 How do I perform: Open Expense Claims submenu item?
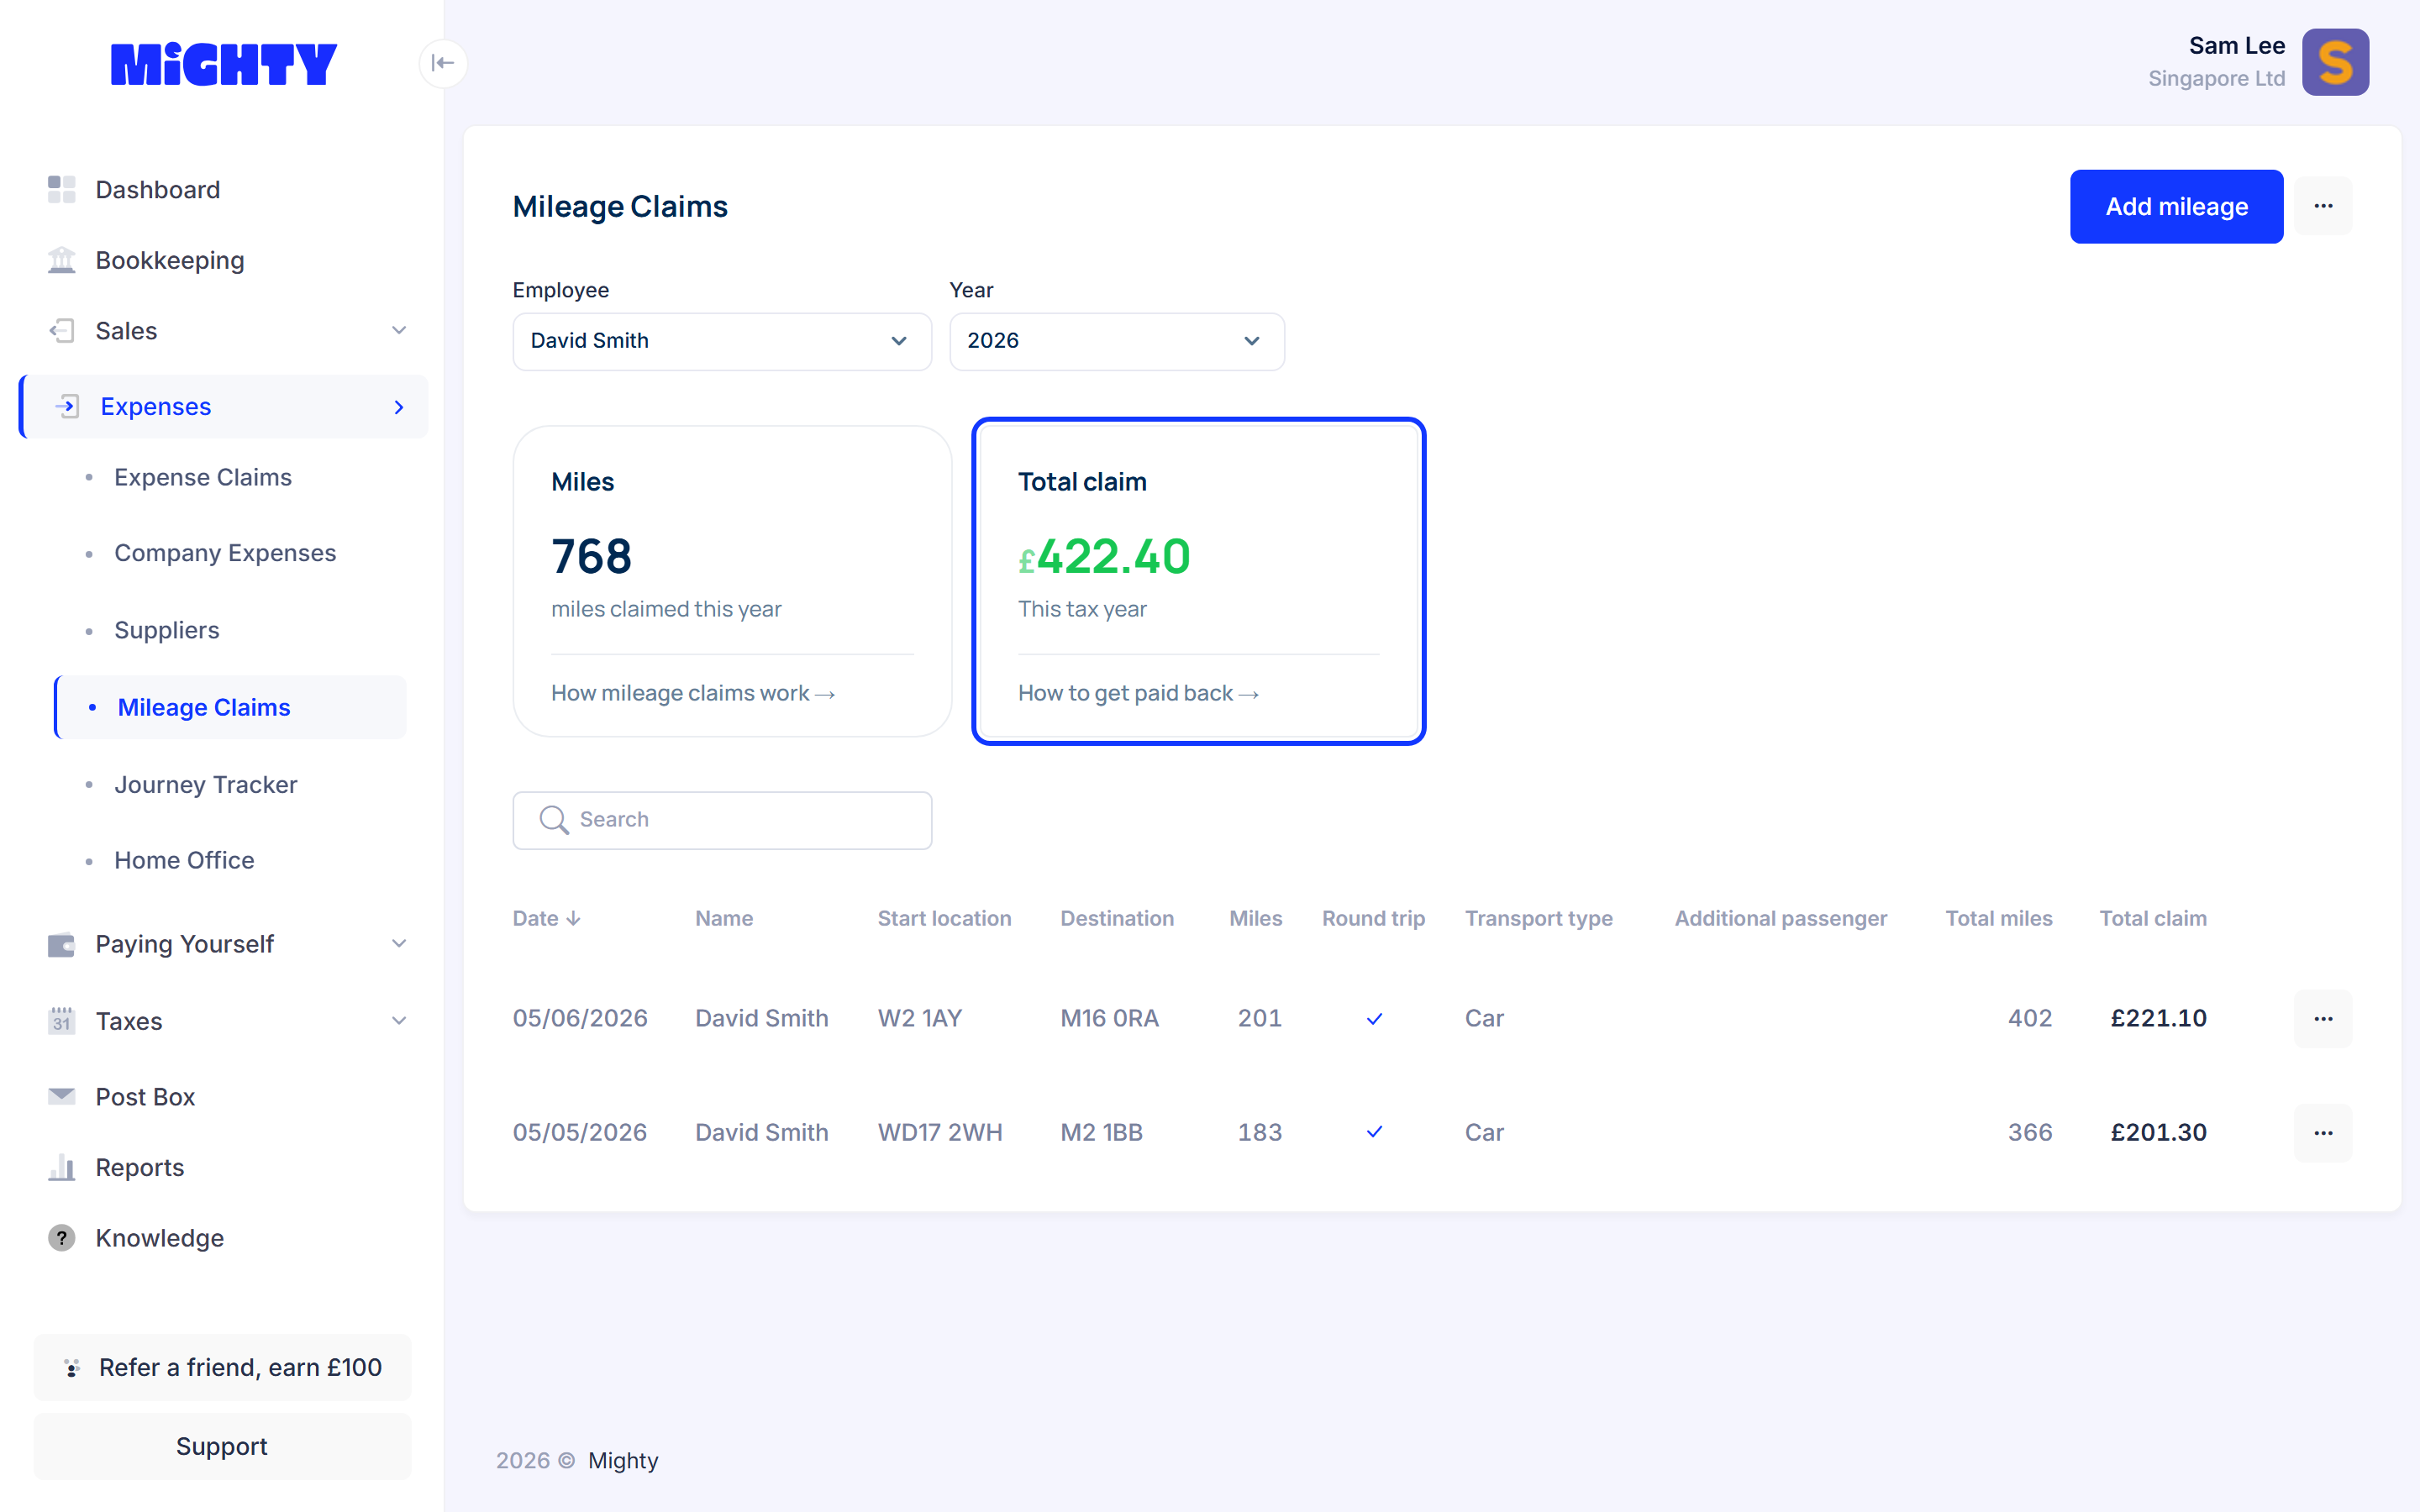(x=203, y=477)
